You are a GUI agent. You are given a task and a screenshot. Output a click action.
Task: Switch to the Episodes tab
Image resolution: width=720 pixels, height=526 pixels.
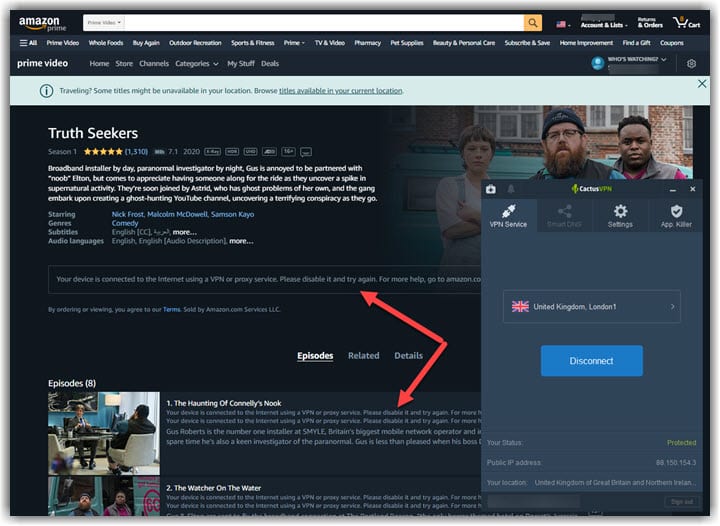point(315,356)
